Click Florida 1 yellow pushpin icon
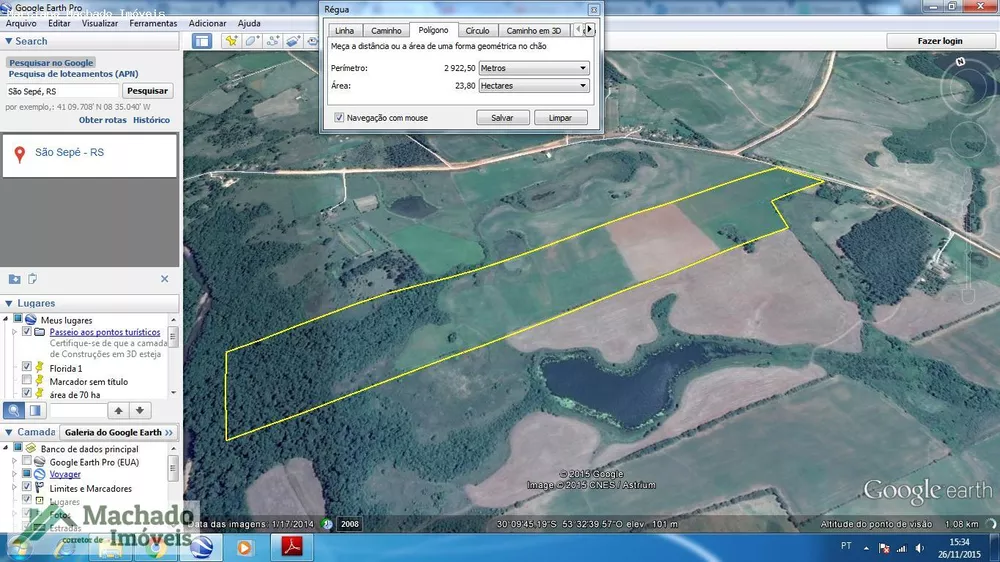The height and width of the screenshot is (562, 1000). 40,367
